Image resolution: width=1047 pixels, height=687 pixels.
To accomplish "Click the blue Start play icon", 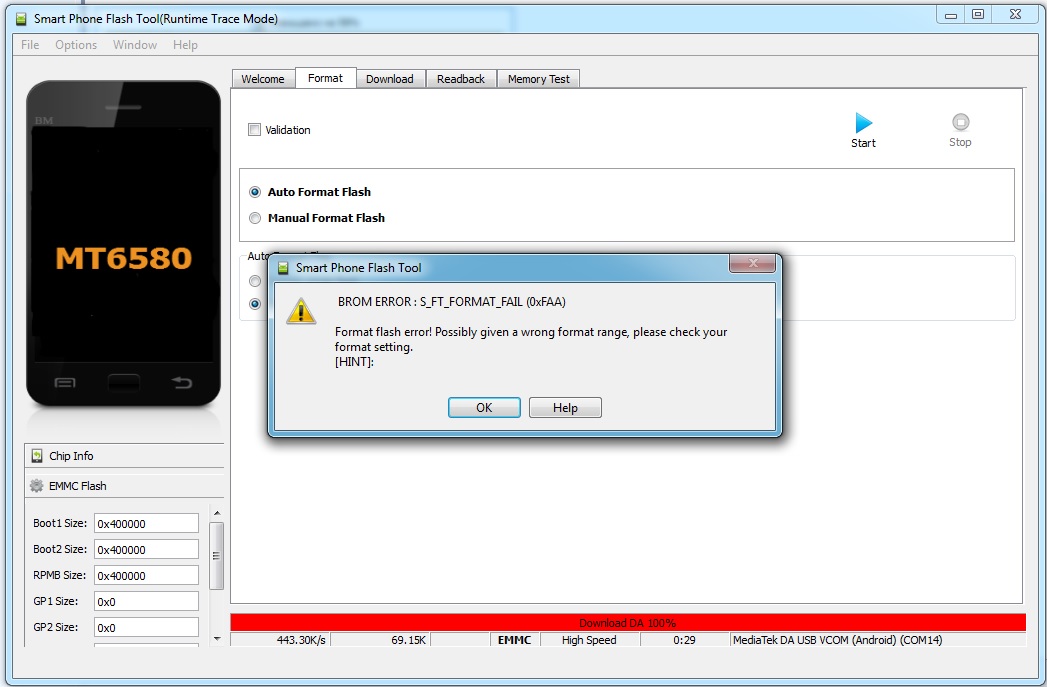I will (863, 123).
